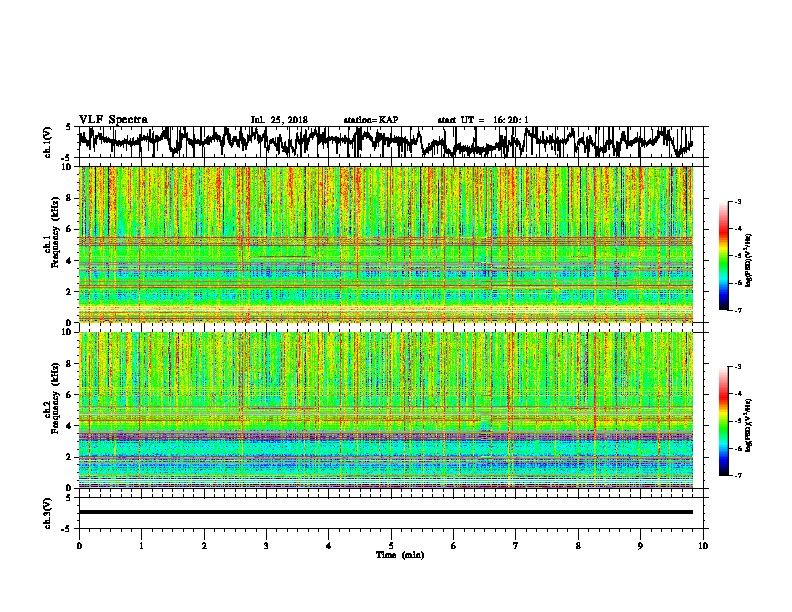Viewport: 792px width, 612px height.
Task: Click the "10" label on the time axis
Action: pyautogui.click(x=703, y=546)
